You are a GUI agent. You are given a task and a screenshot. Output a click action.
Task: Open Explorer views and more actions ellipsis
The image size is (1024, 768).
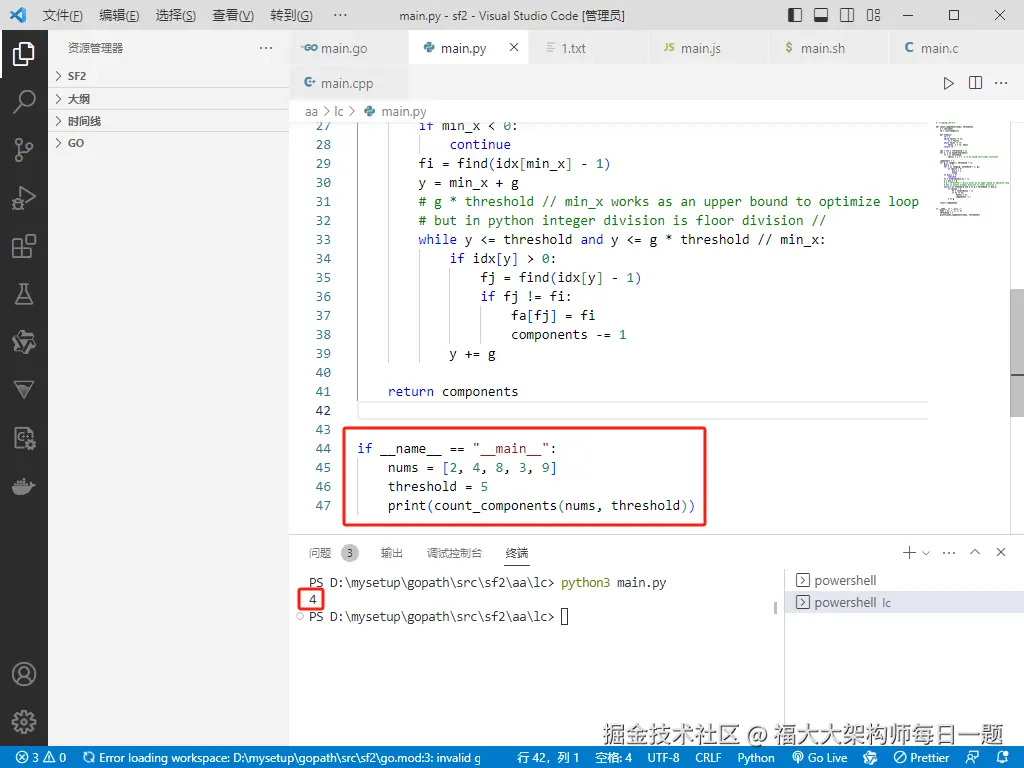[x=266, y=48]
